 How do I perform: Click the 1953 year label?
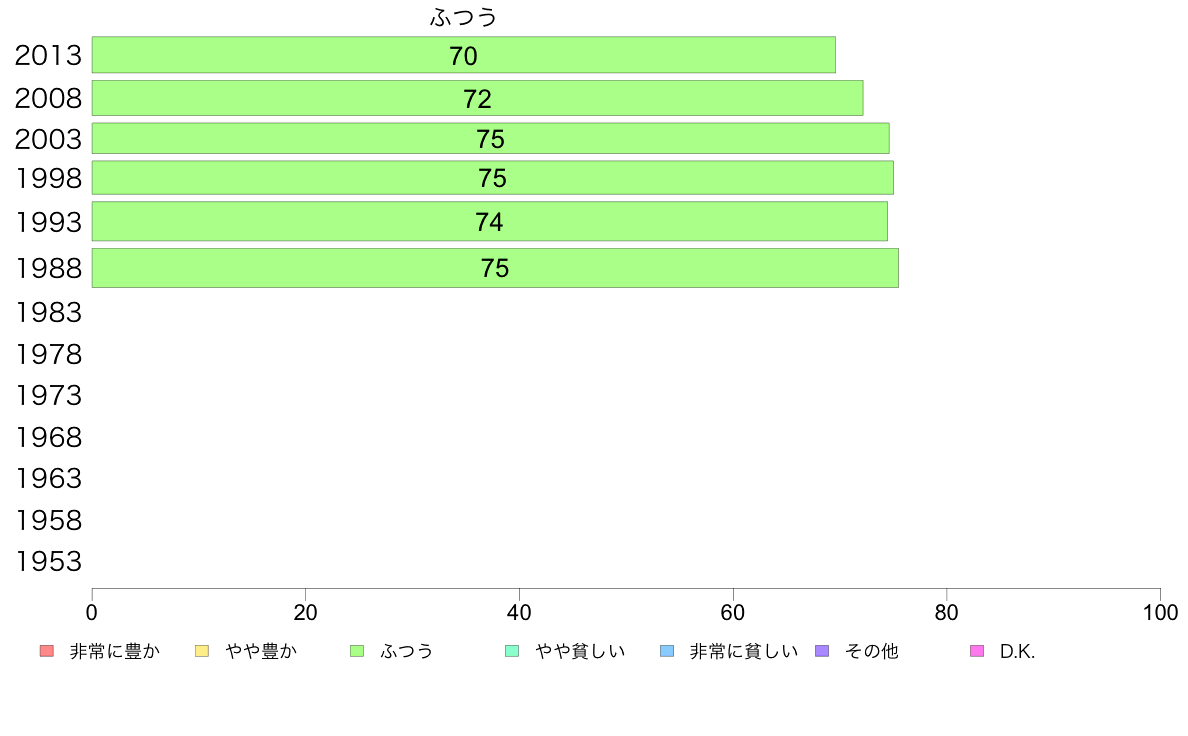48,562
